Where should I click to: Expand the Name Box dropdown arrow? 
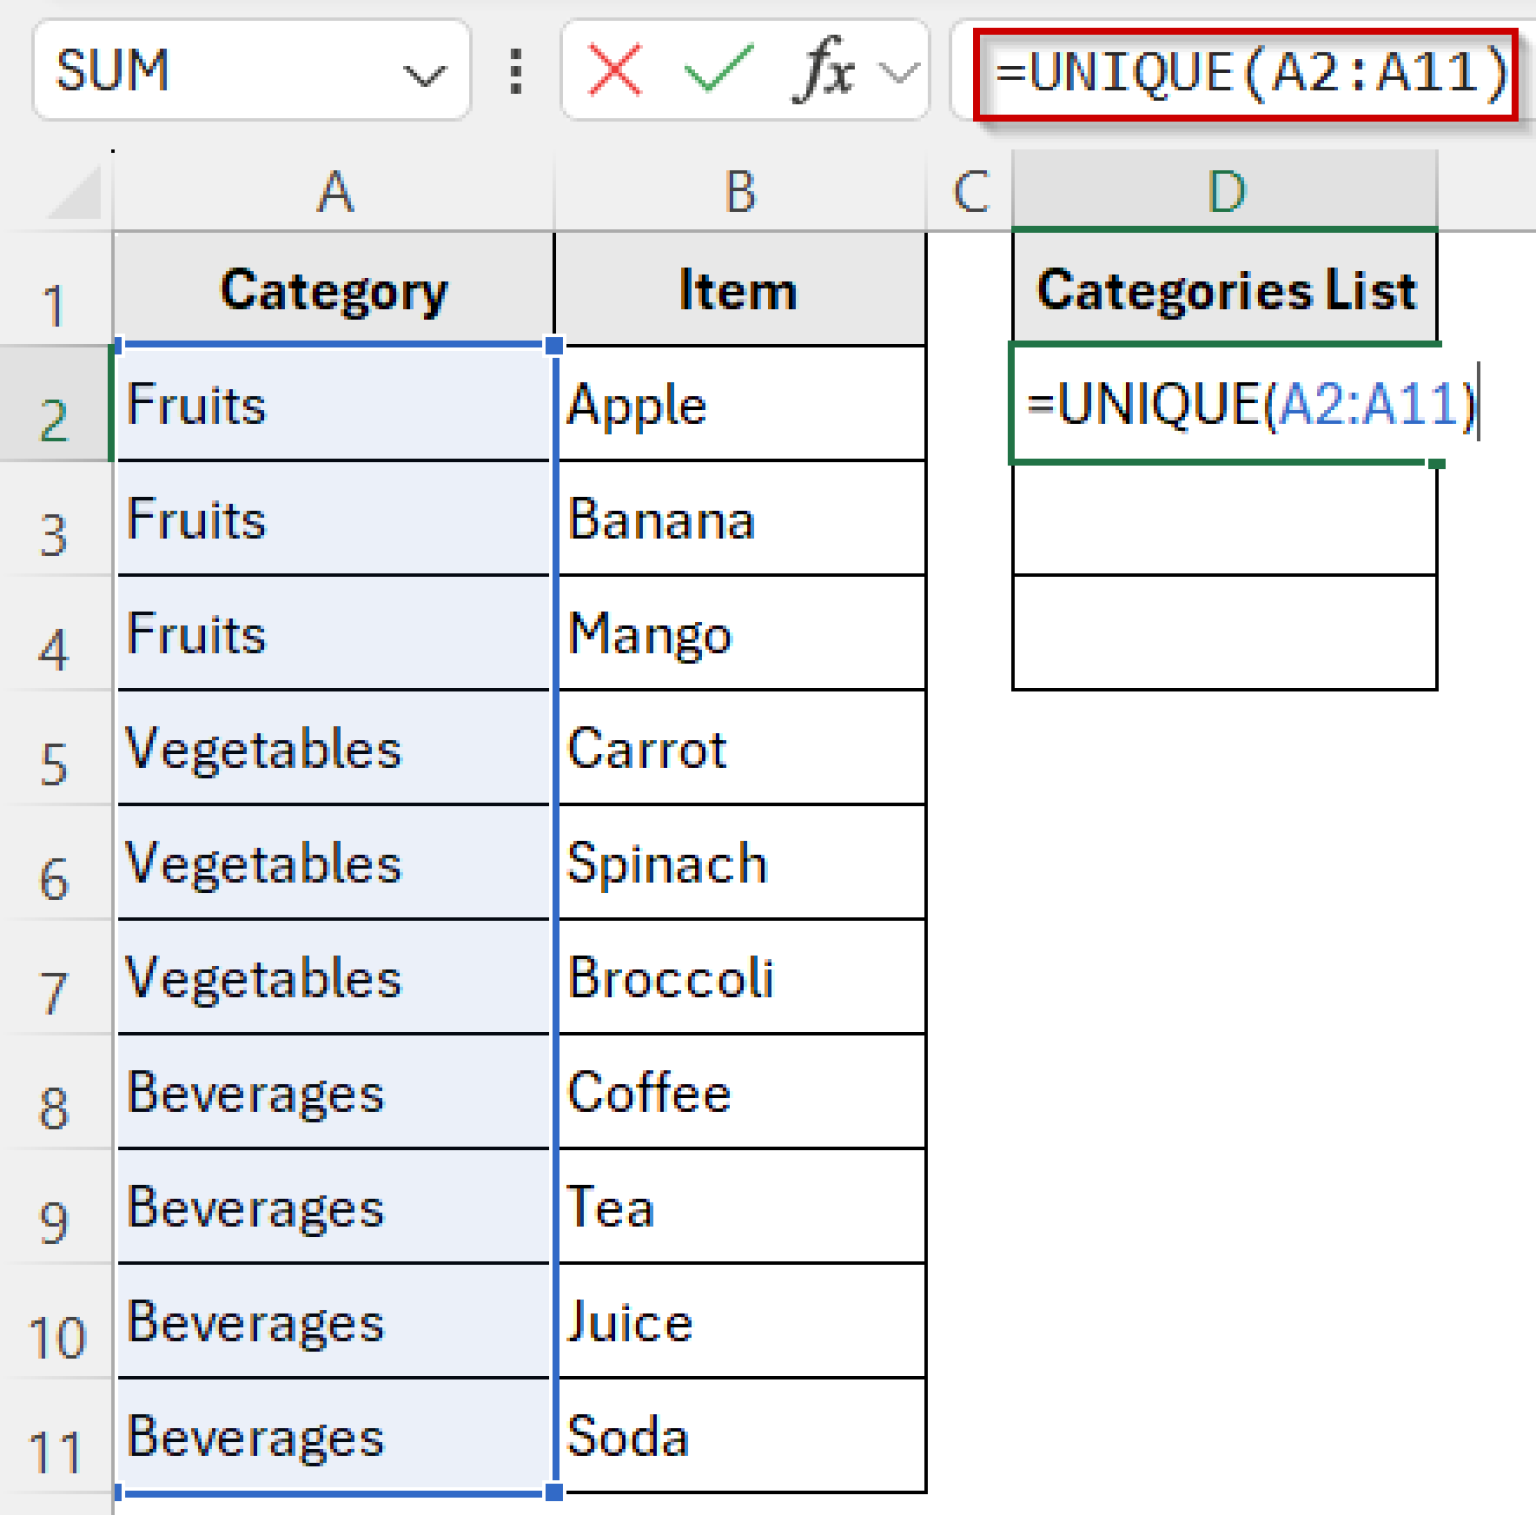click(424, 74)
